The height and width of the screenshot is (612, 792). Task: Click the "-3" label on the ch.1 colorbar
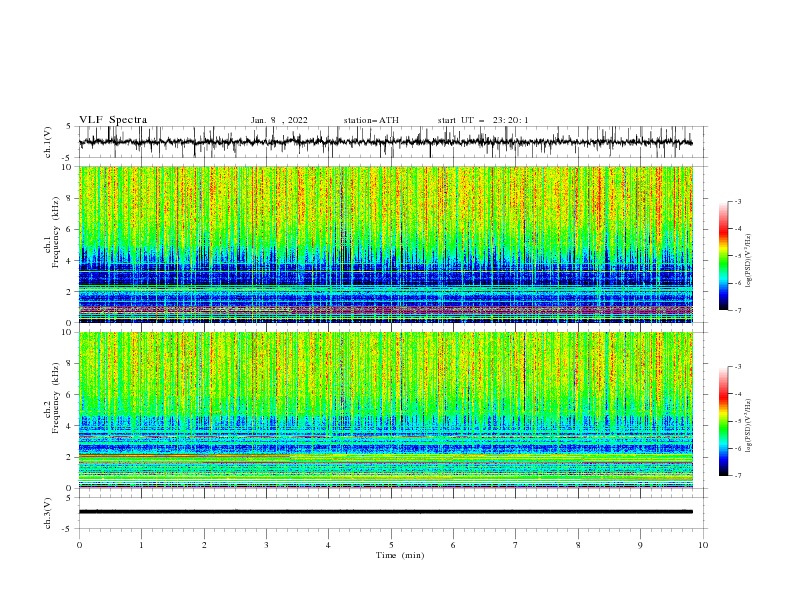click(738, 201)
